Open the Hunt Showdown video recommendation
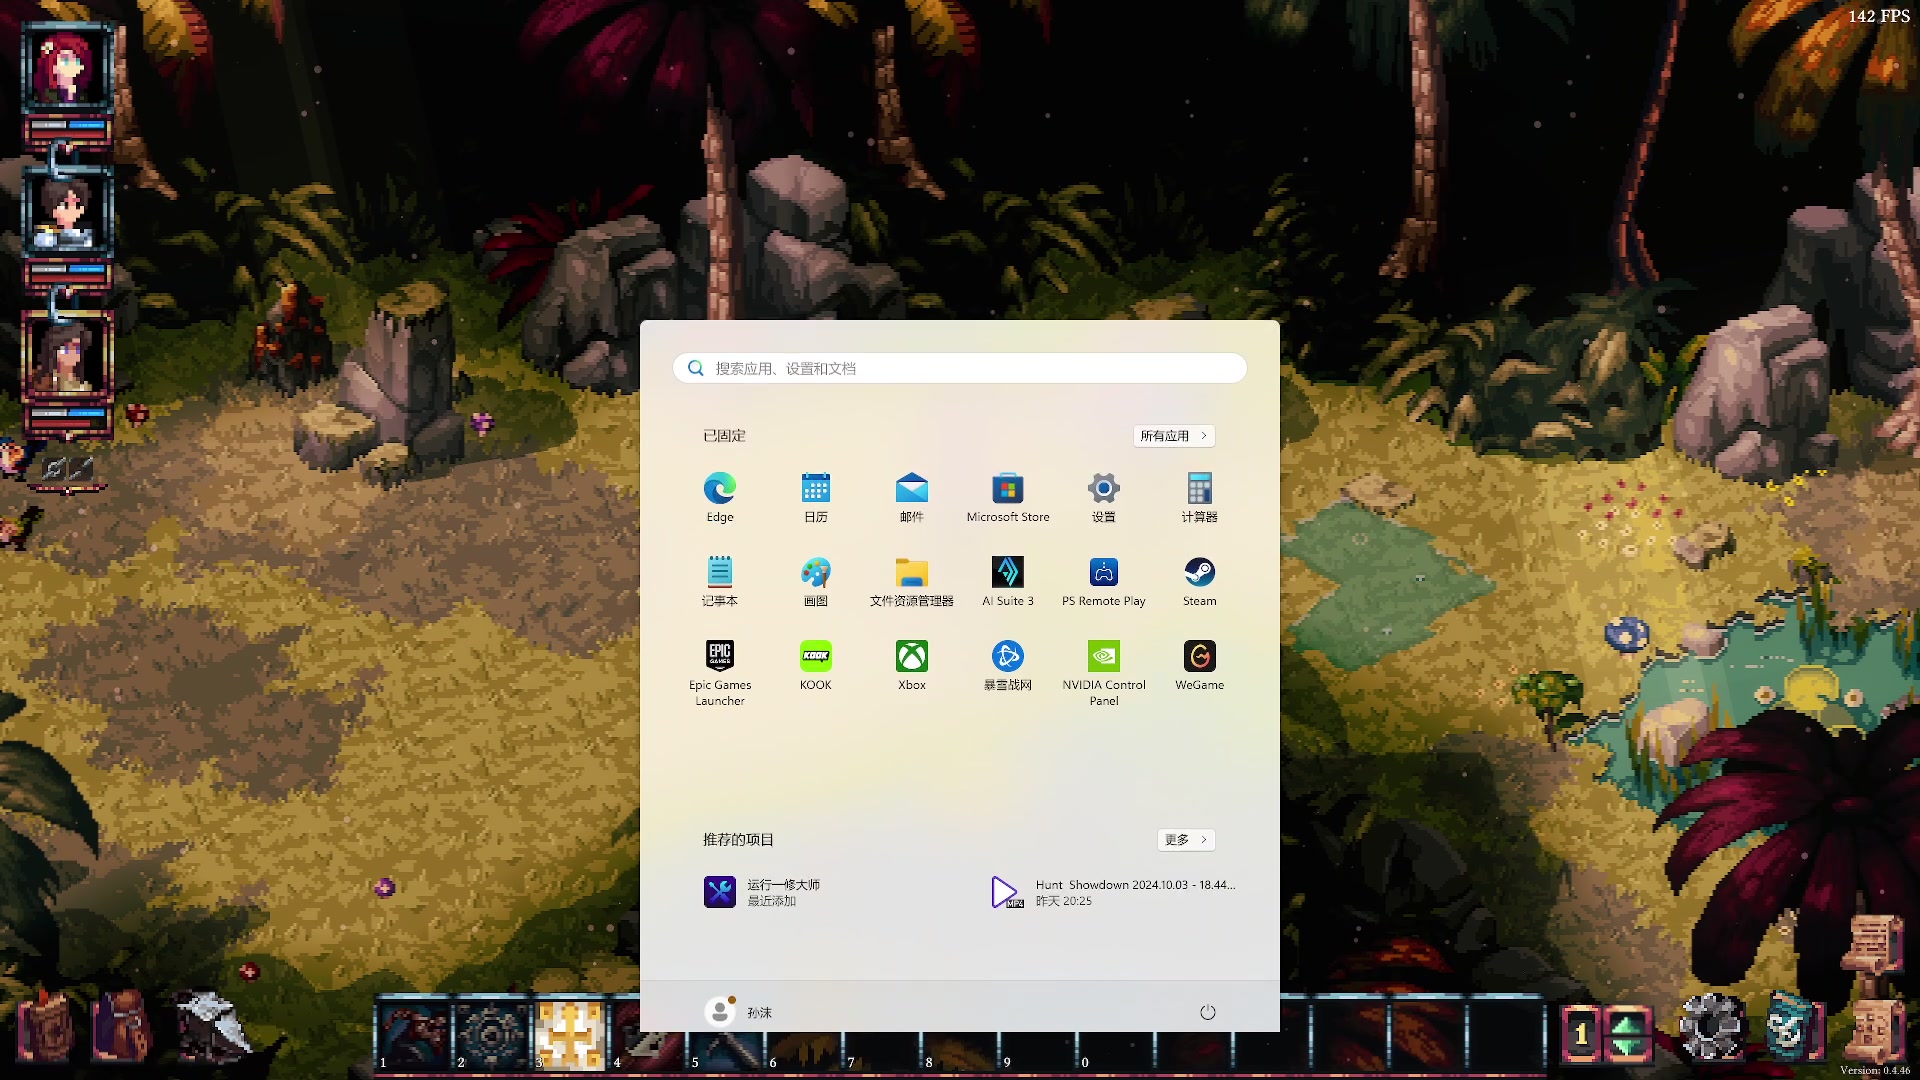 point(1113,892)
